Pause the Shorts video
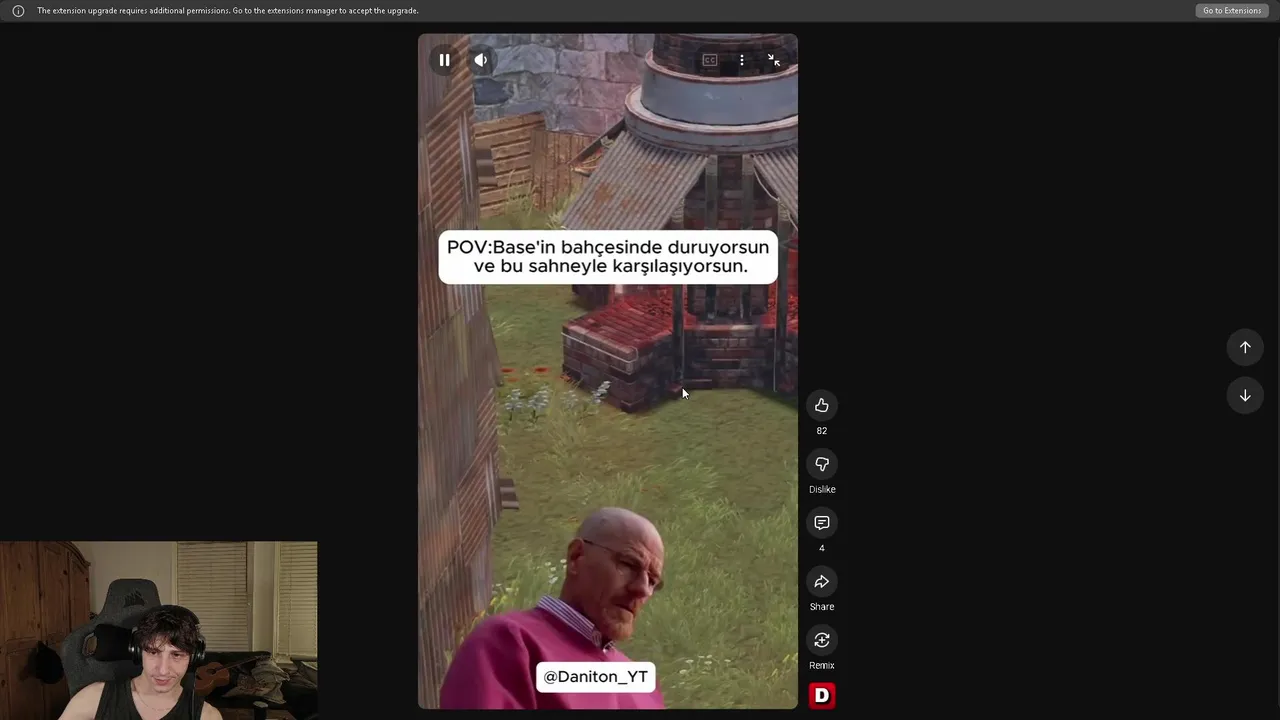Image resolution: width=1280 pixels, height=720 pixels. [x=444, y=60]
